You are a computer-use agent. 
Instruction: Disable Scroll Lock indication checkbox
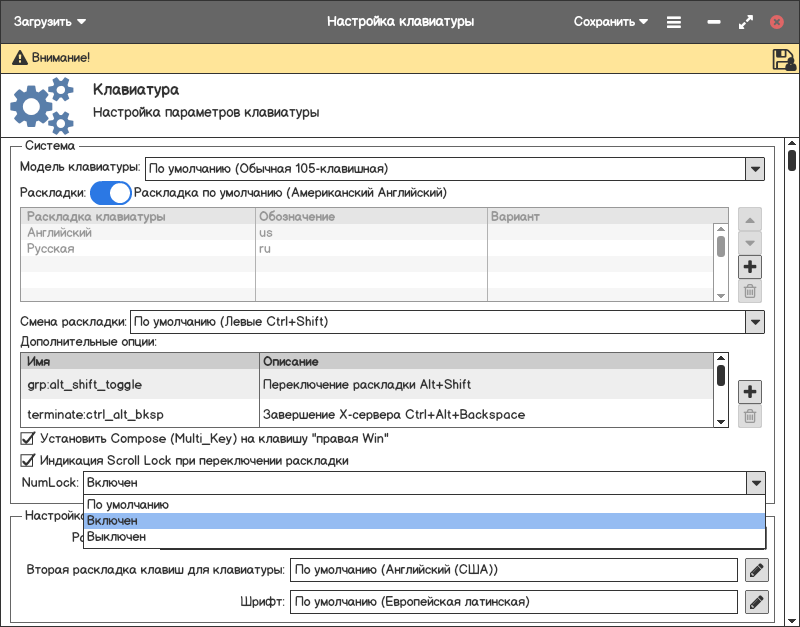coord(28,461)
